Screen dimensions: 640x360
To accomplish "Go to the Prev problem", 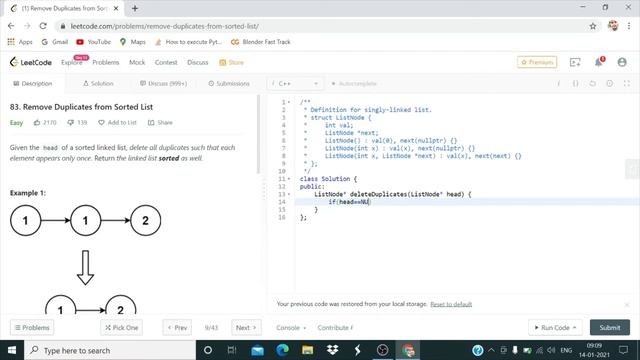I will (x=177, y=327).
